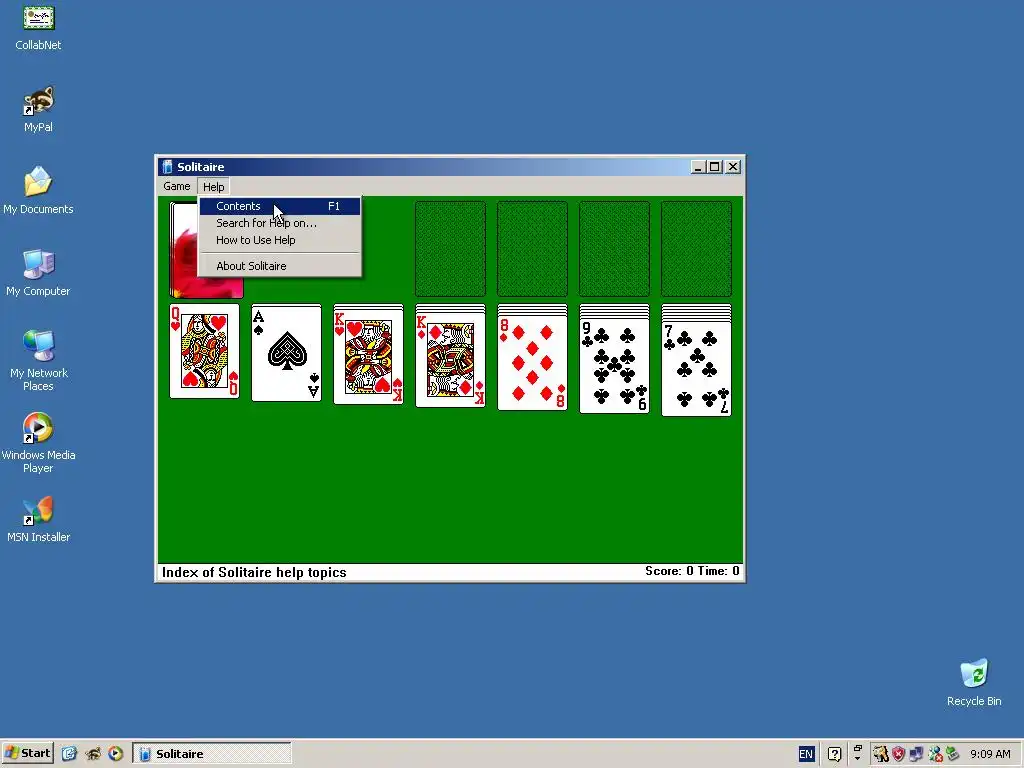Viewport: 1024px width, 768px height.
Task: Click the network computers tray icon
Action: tap(916, 754)
